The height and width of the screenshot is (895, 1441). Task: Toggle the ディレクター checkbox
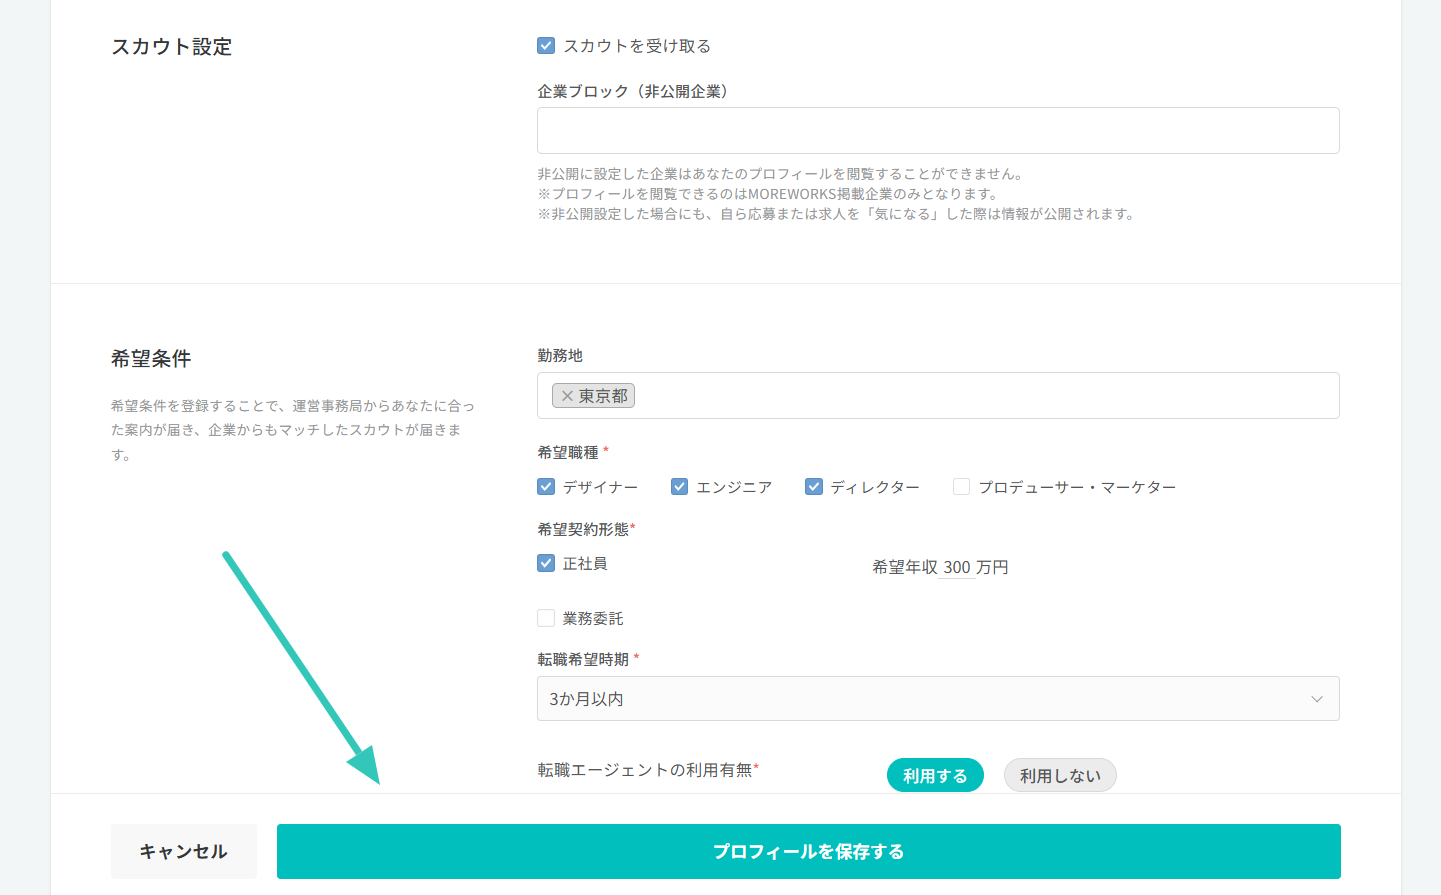point(814,487)
